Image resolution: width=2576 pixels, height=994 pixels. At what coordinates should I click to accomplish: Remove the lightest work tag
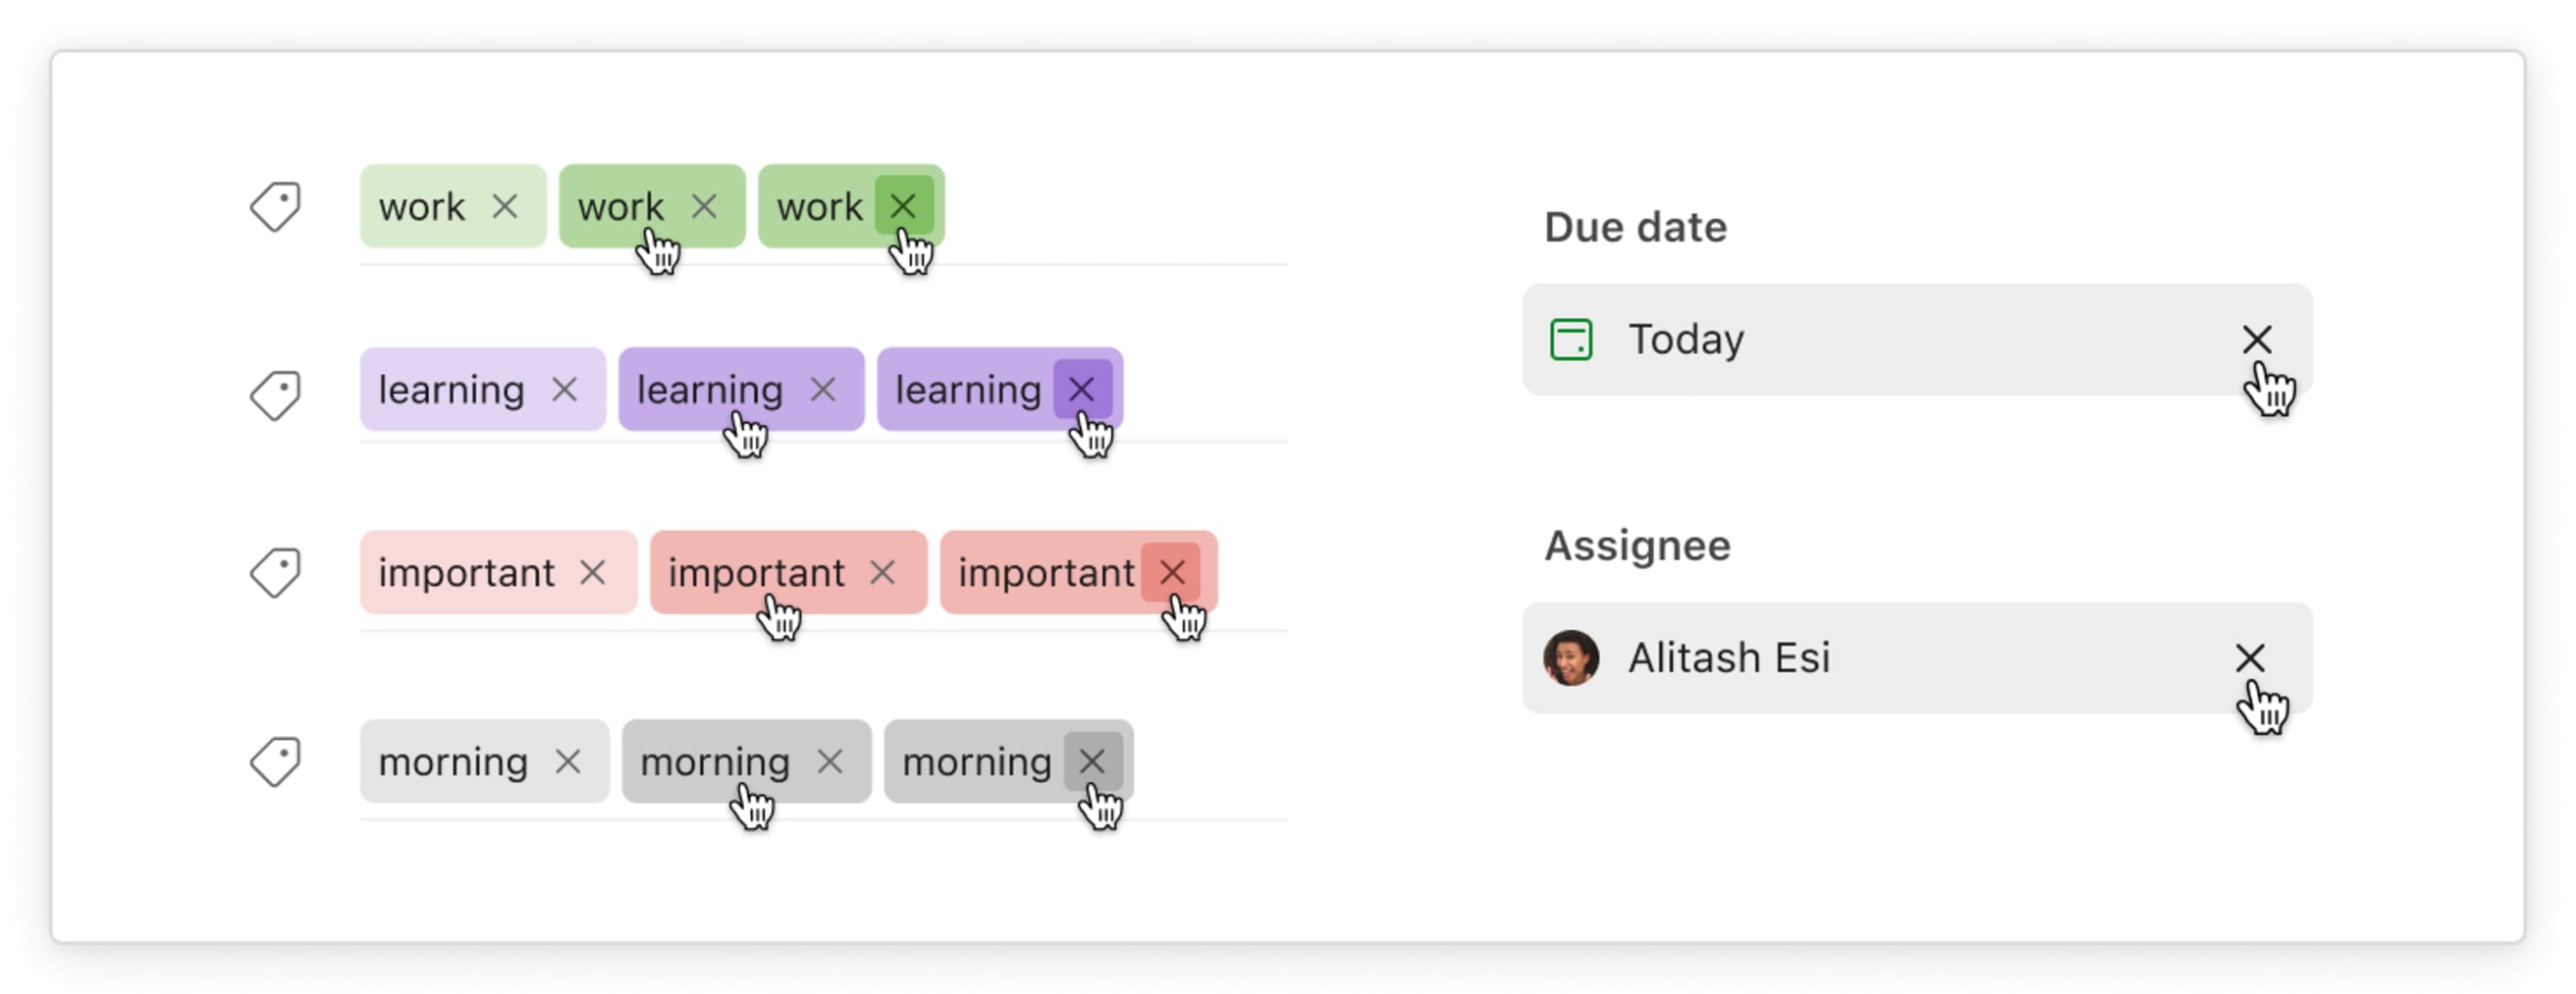[x=508, y=207]
